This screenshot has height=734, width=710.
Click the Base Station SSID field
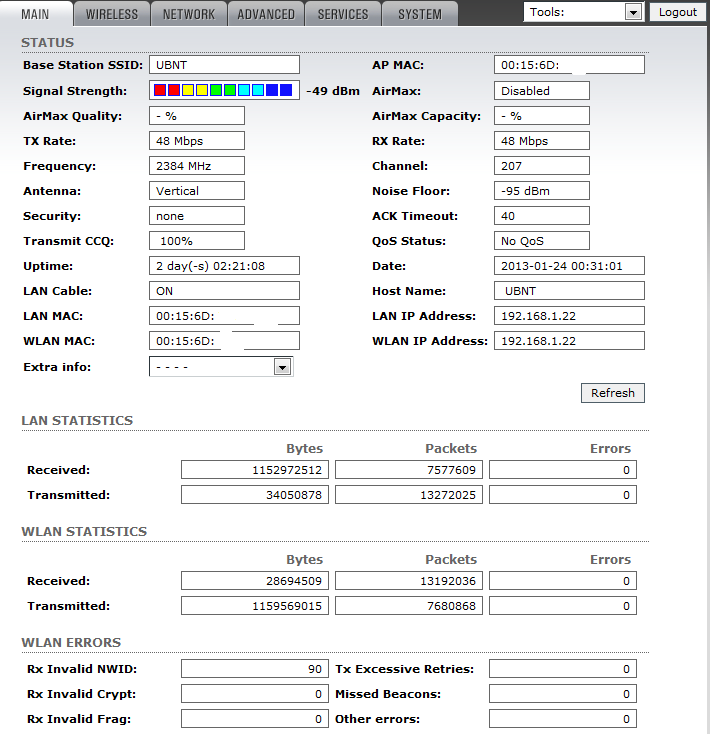point(224,65)
